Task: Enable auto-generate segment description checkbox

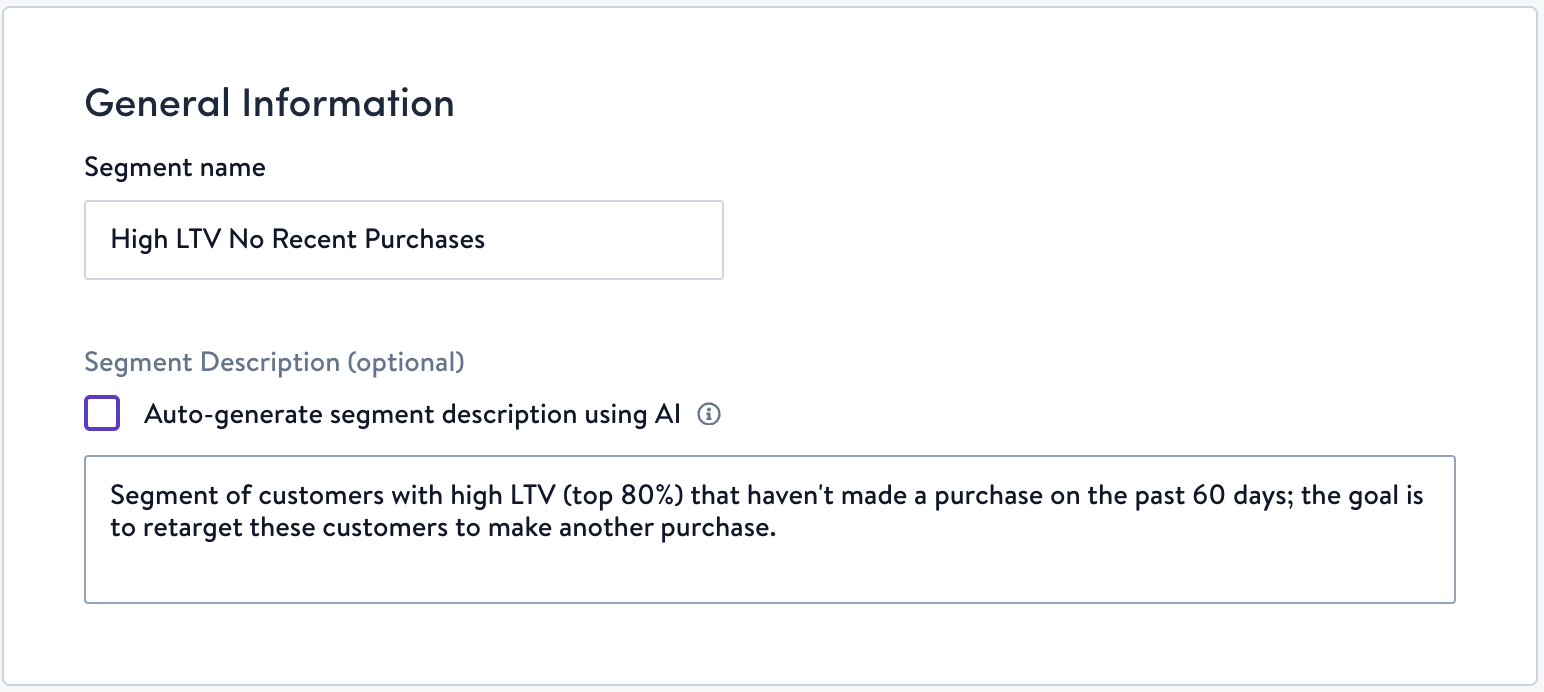Action: pyautogui.click(x=102, y=414)
